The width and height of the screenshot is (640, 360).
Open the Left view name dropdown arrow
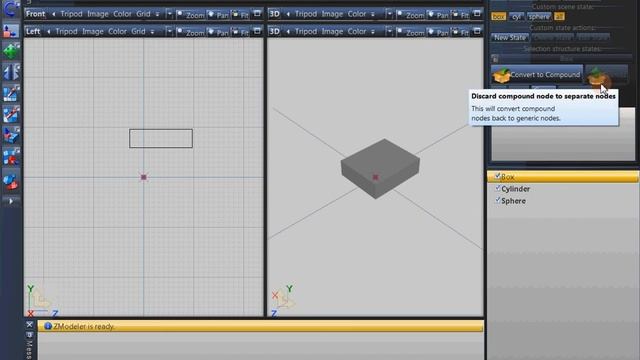[x=49, y=31]
